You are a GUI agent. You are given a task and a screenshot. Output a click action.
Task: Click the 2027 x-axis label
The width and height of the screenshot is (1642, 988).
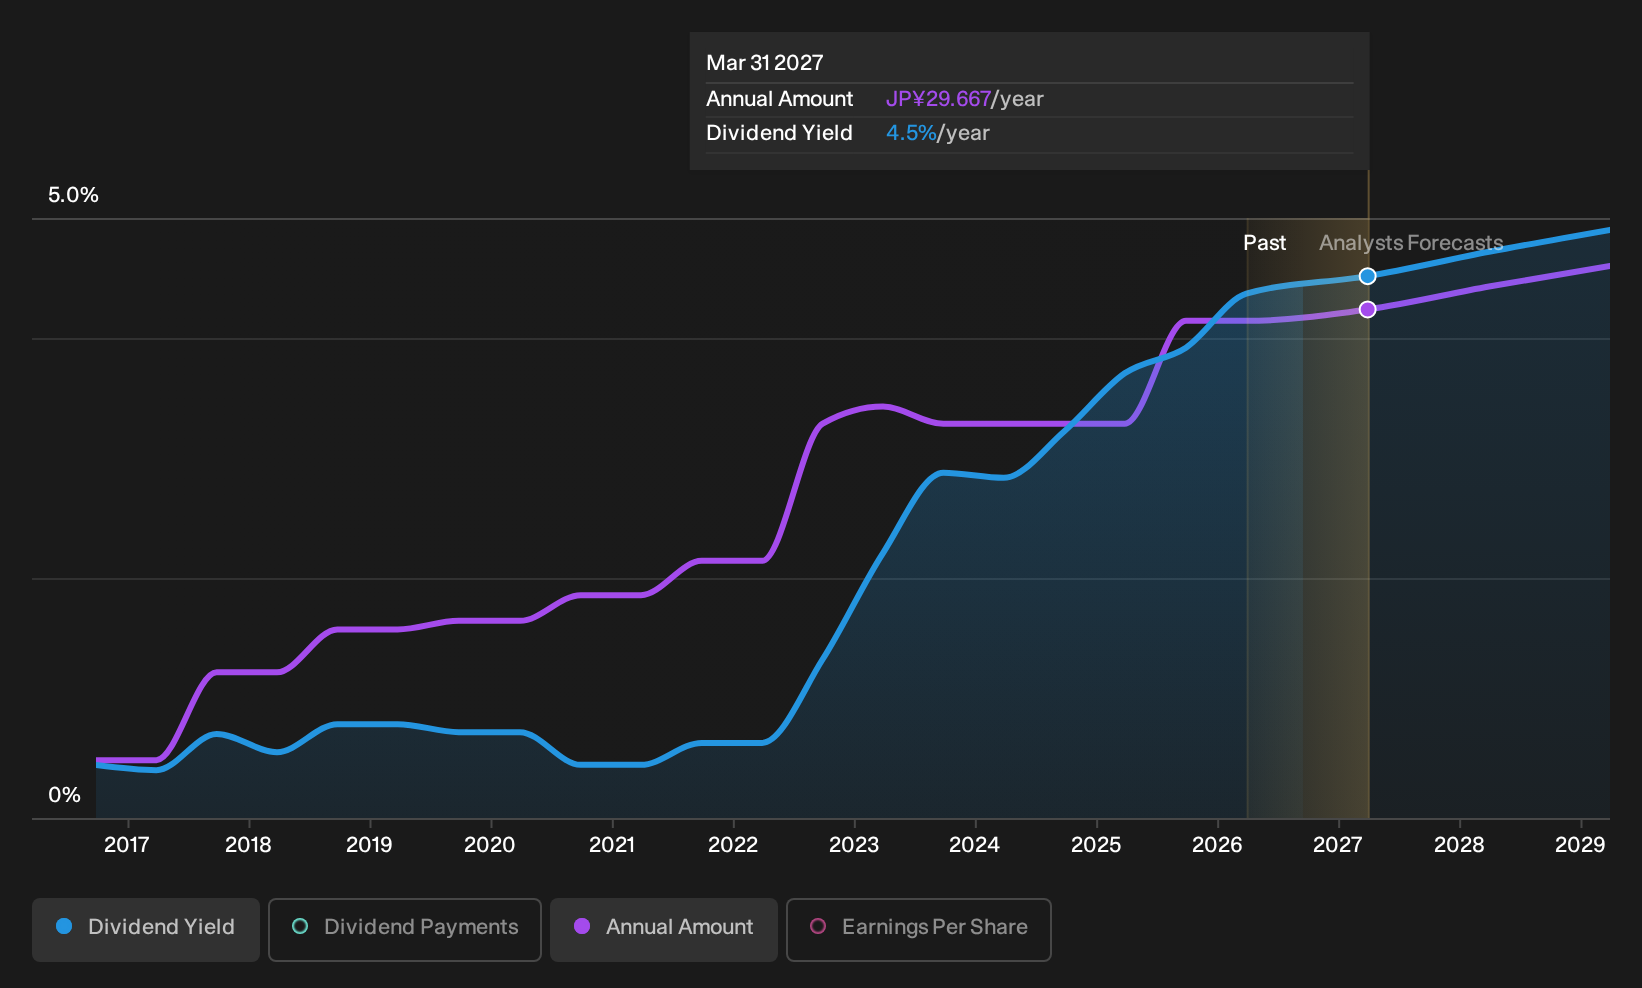coord(1338,845)
